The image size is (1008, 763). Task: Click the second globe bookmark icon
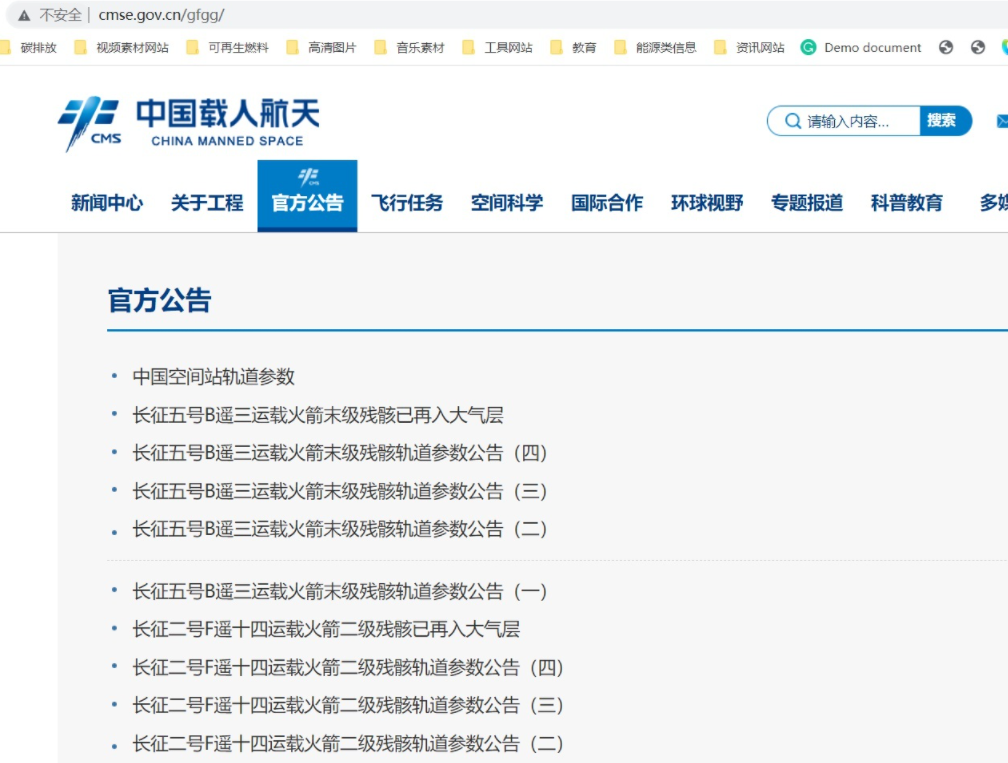click(977, 47)
